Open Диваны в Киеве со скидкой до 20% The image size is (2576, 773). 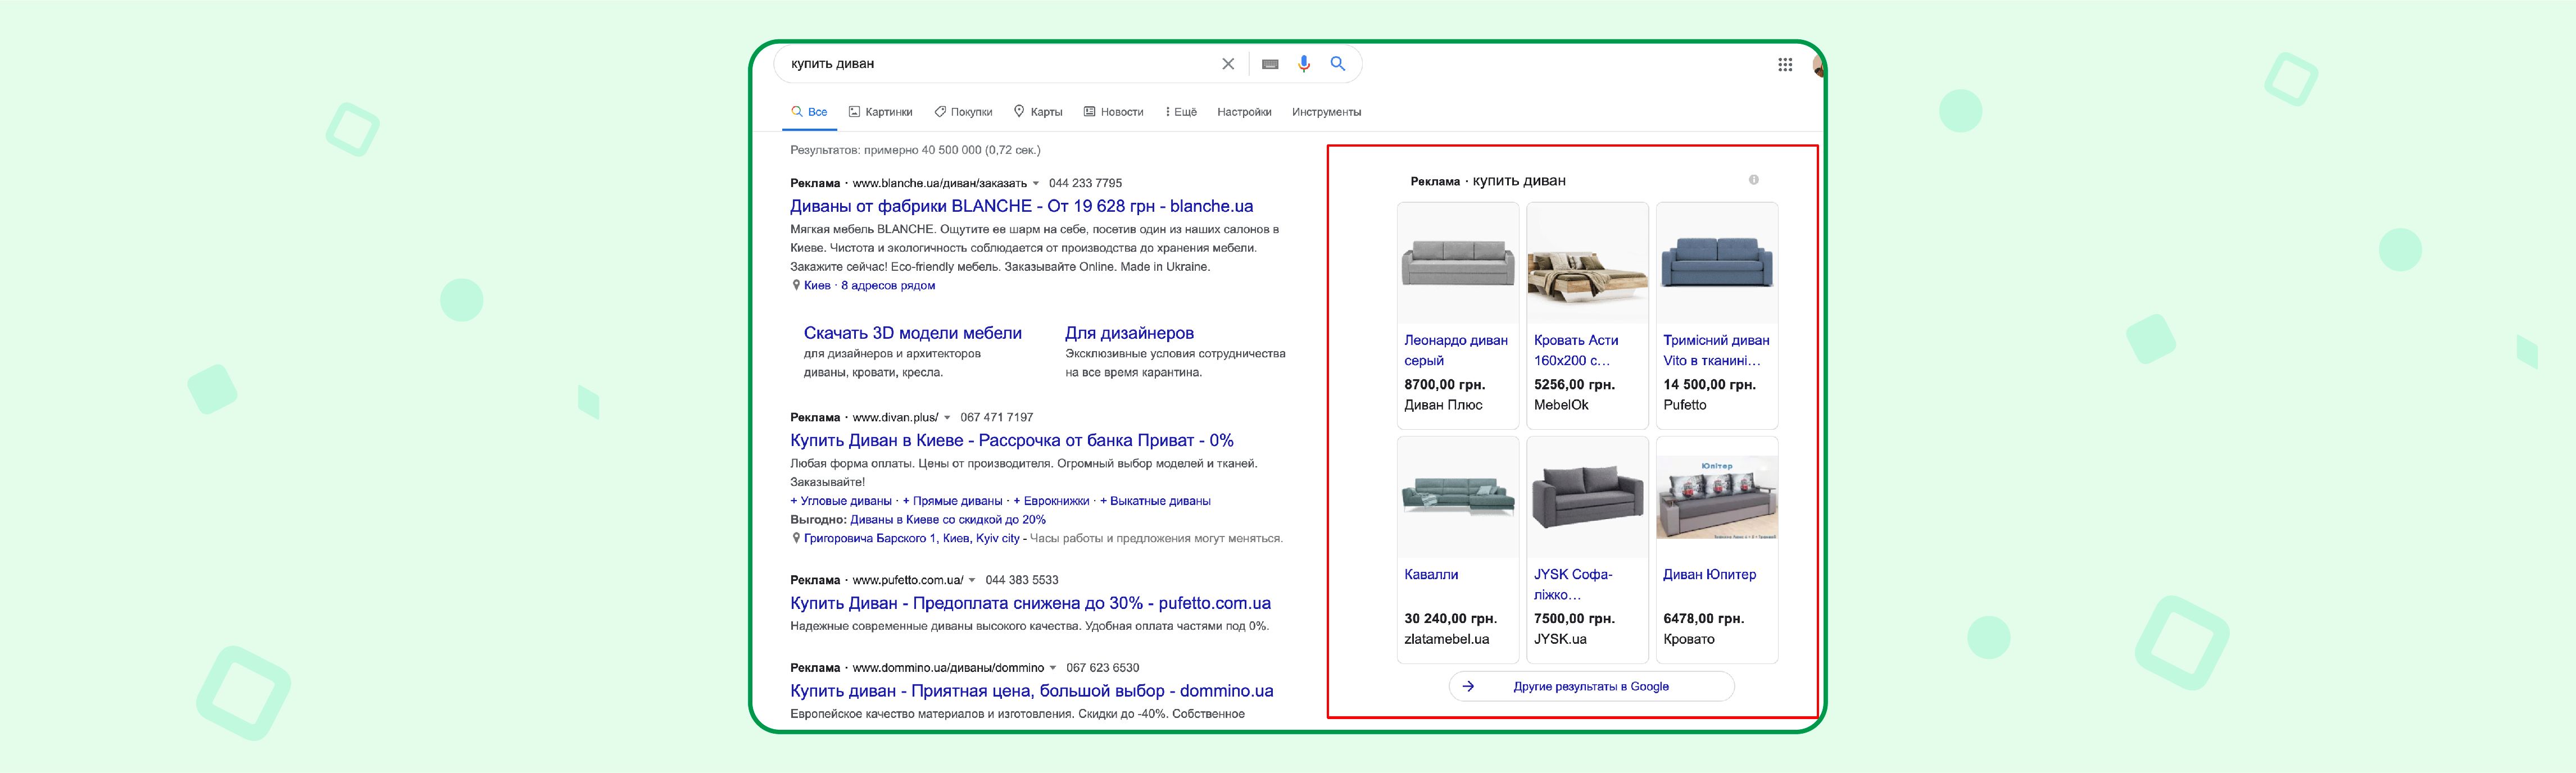click(948, 520)
